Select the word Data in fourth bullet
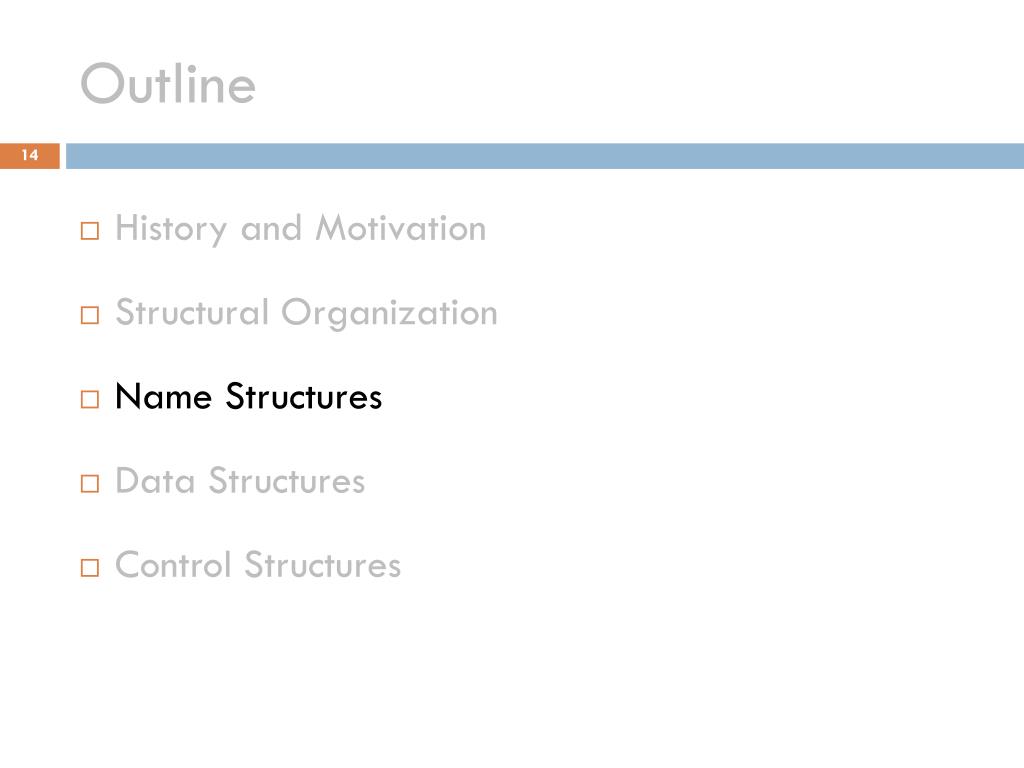Viewport: 1024px width, 768px height. [155, 481]
